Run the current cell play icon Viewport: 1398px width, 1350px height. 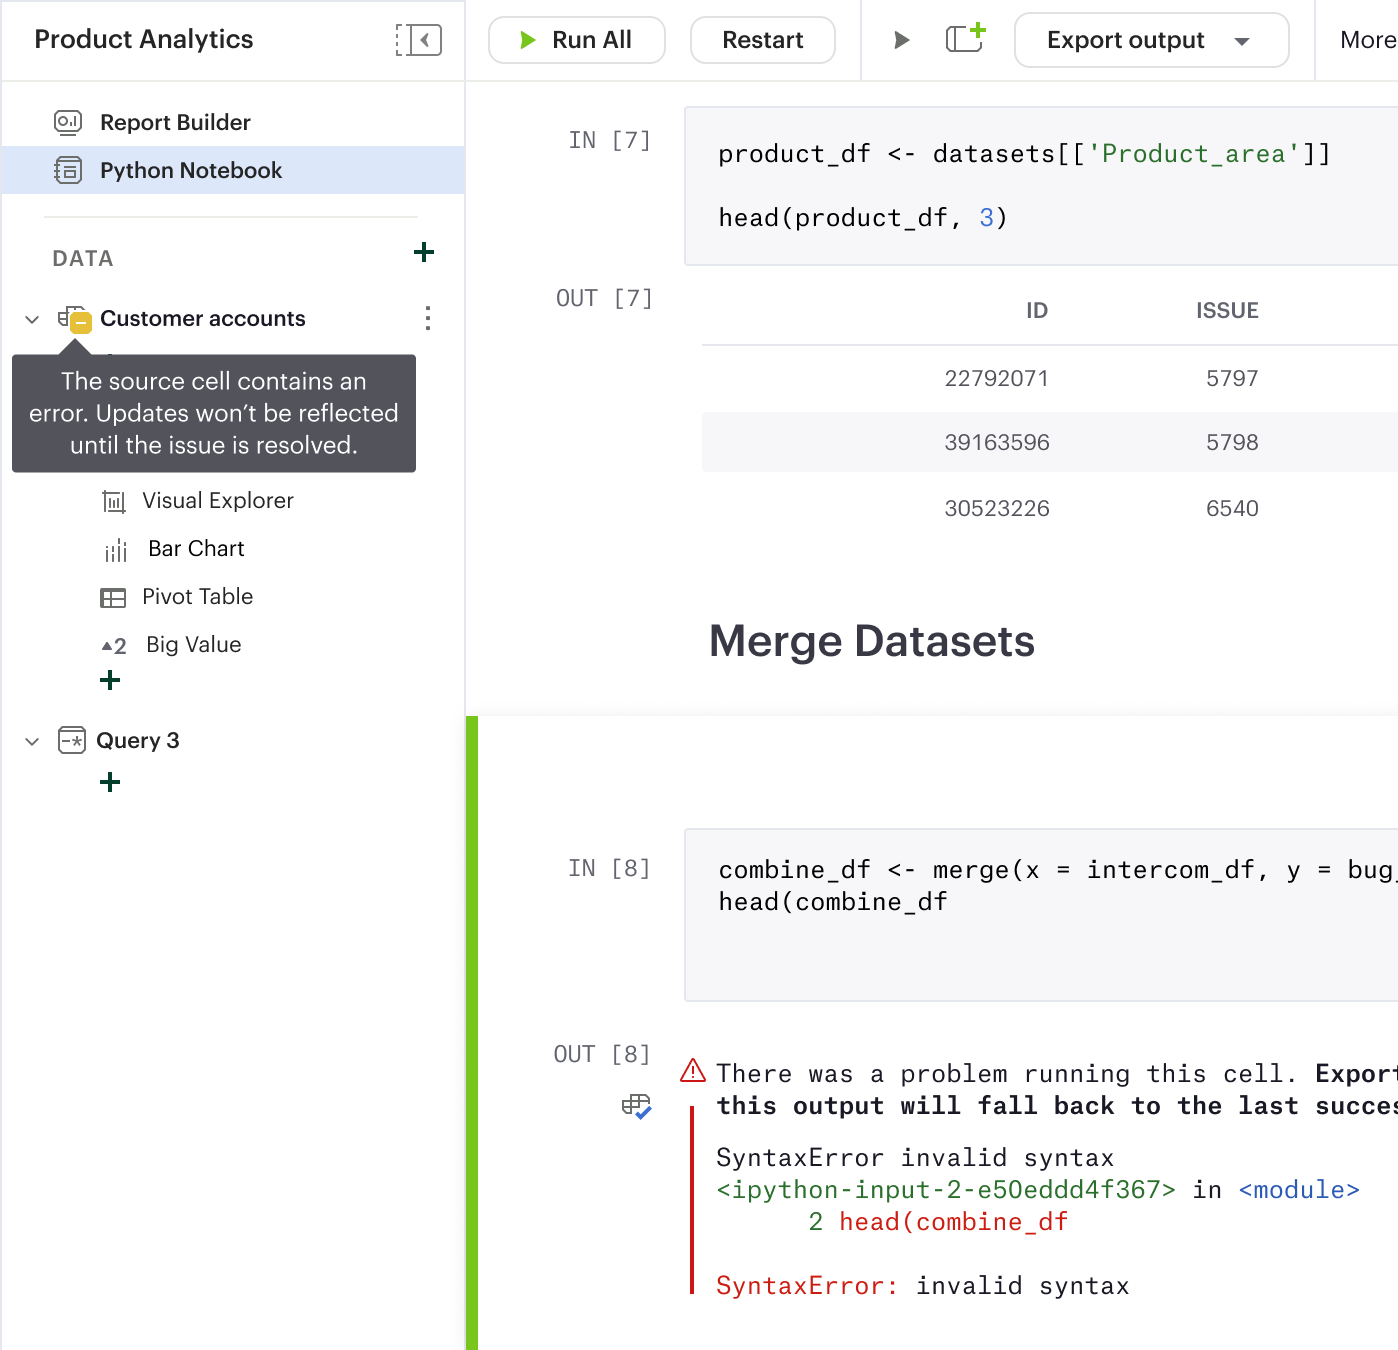click(901, 40)
